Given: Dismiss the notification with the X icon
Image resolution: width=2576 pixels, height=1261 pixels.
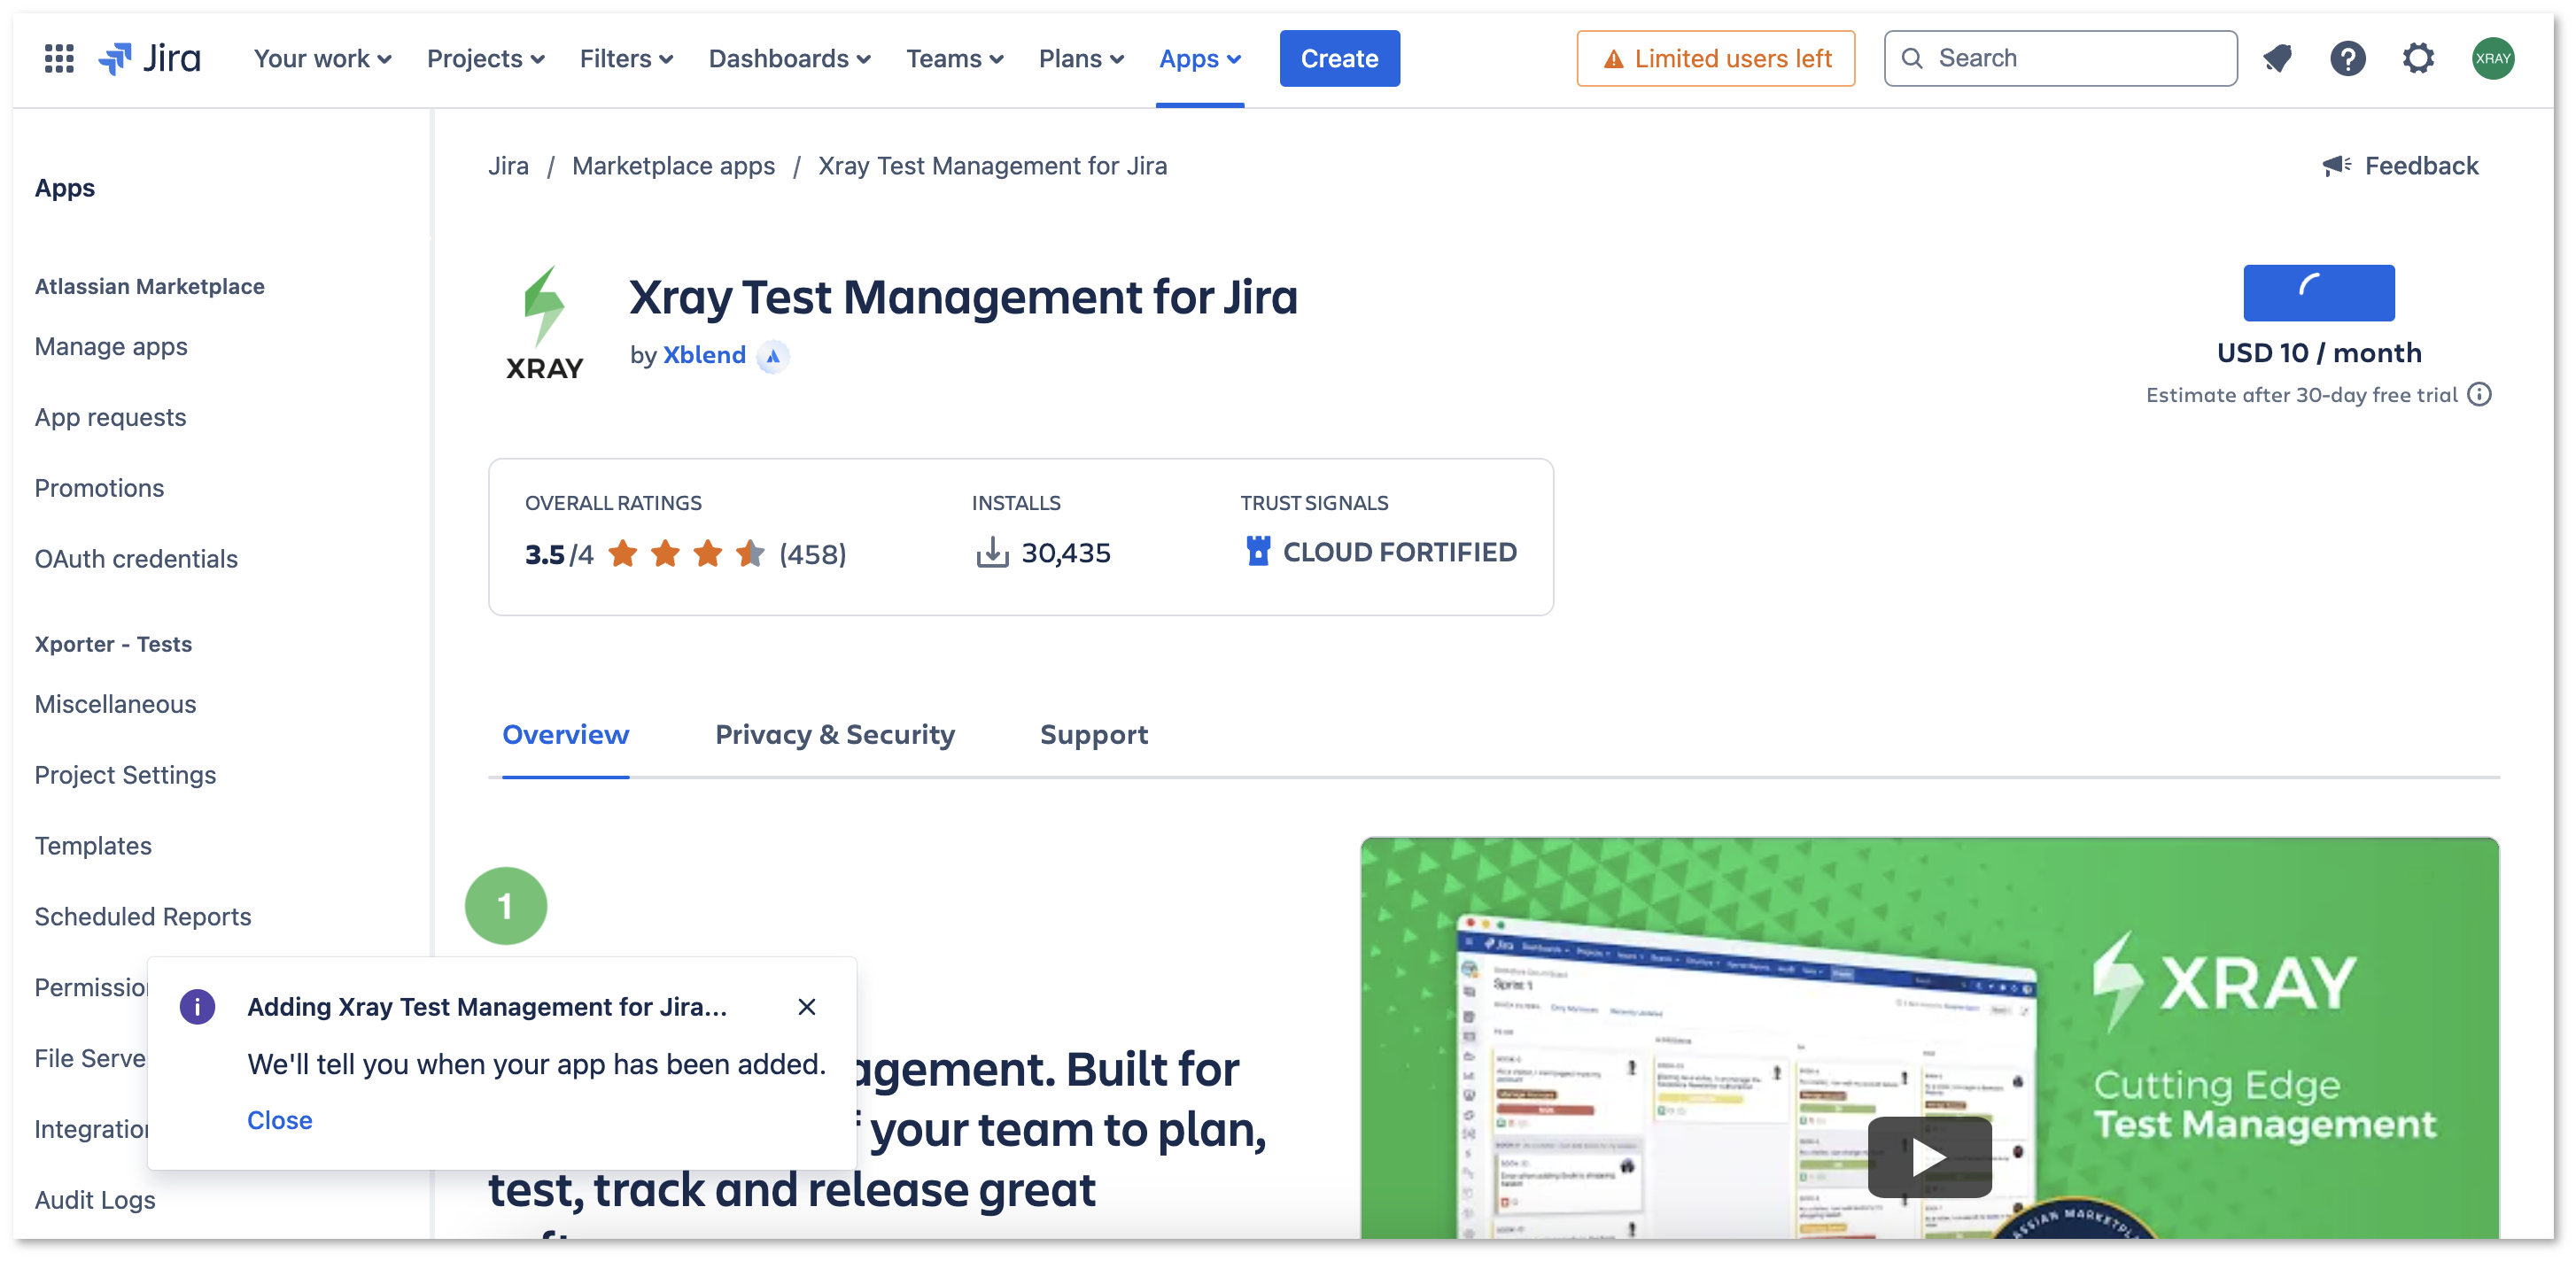Looking at the screenshot, I should (807, 1006).
